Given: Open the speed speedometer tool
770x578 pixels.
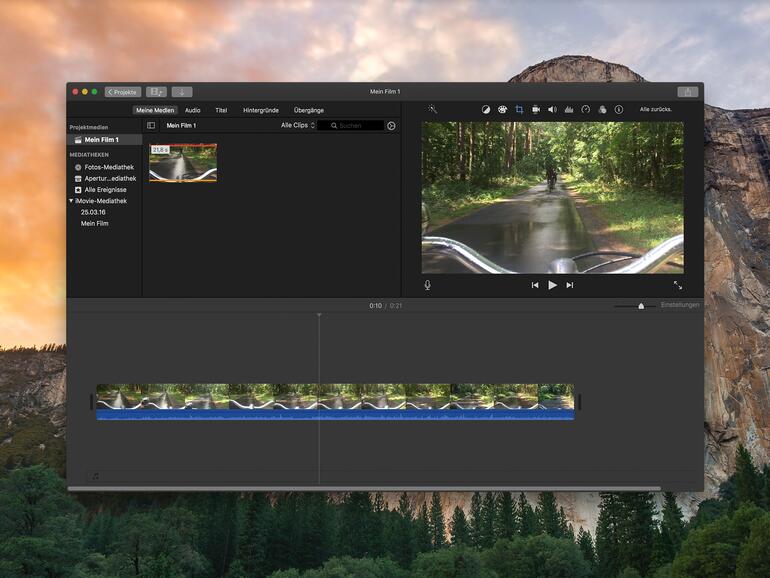Looking at the screenshot, I should coord(586,109).
